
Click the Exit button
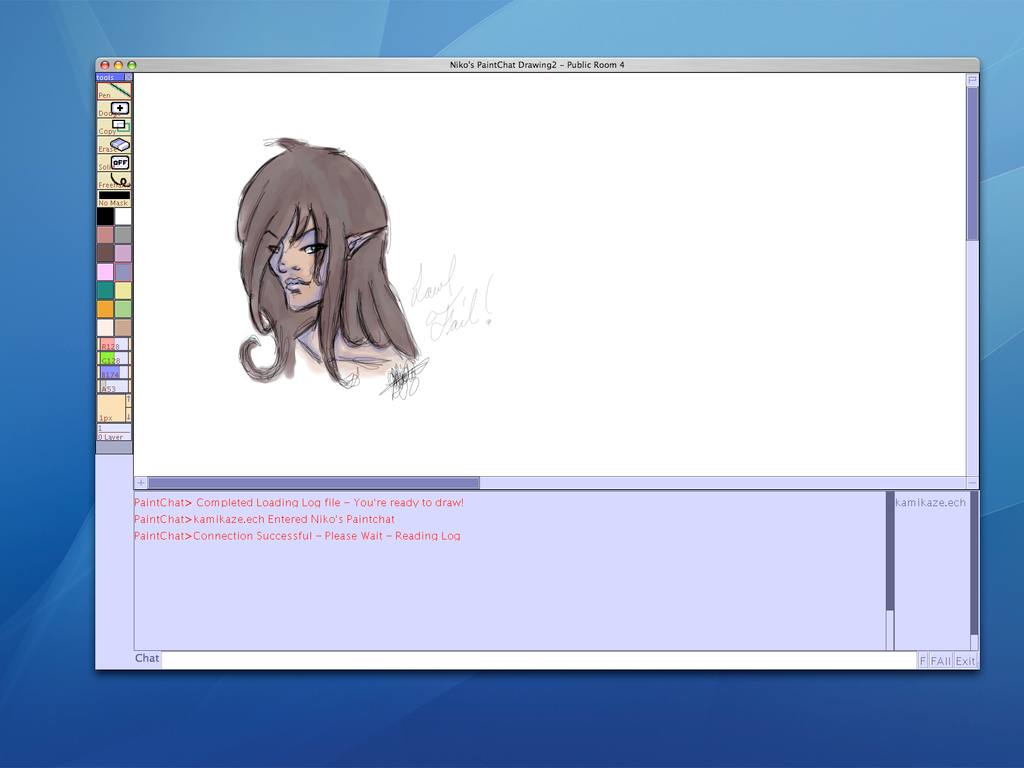[x=965, y=661]
